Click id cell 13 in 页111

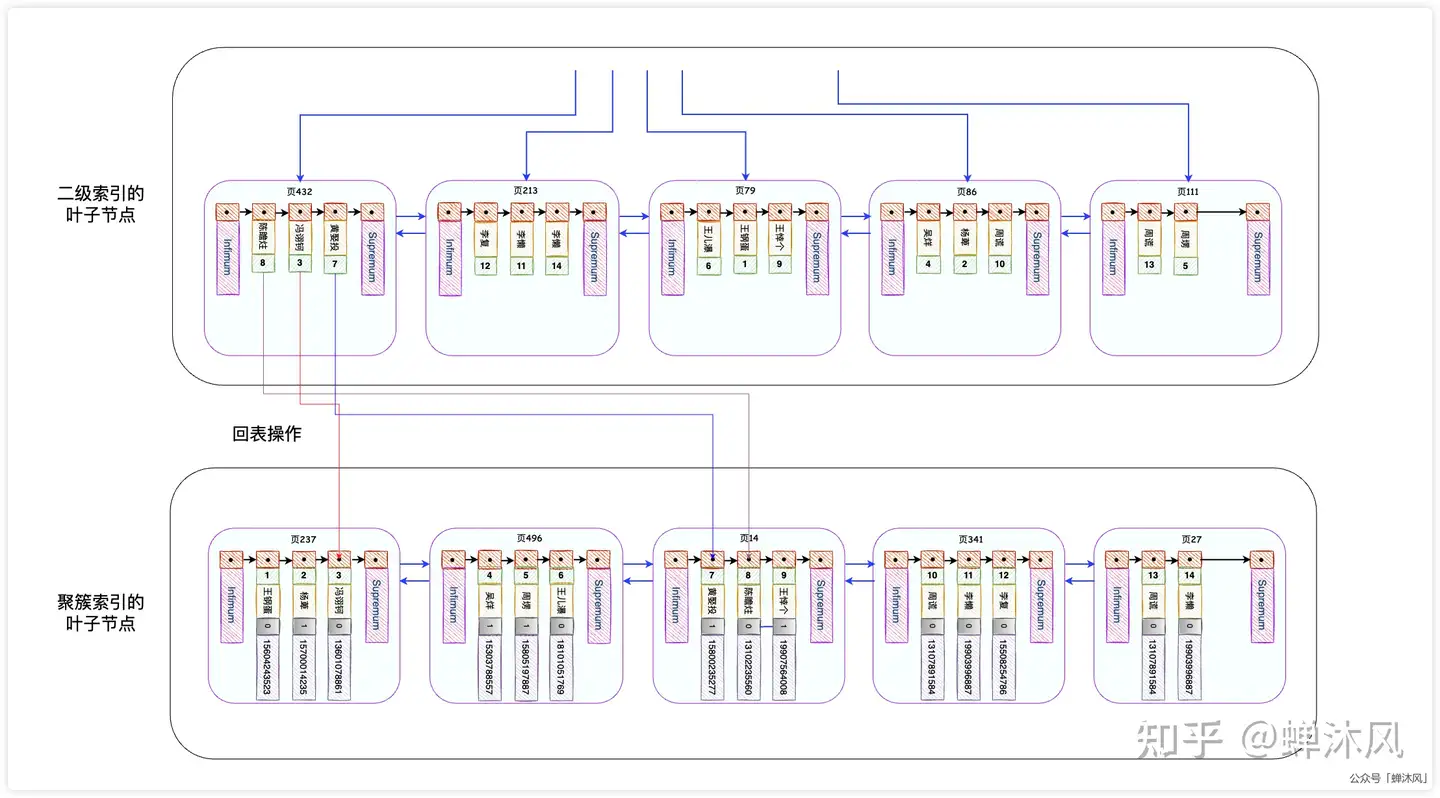click(x=1149, y=265)
